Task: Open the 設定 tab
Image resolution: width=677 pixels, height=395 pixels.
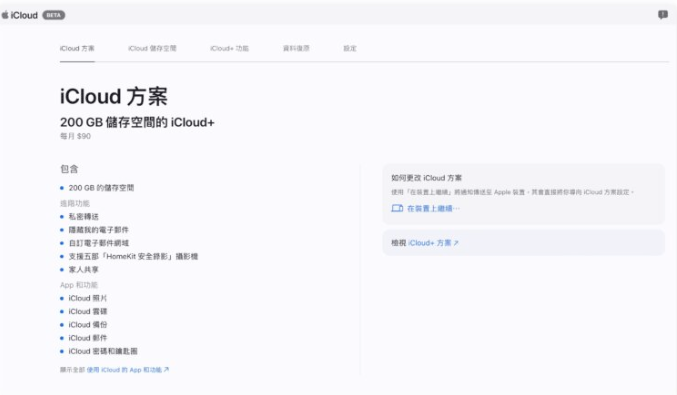Action: pos(350,48)
